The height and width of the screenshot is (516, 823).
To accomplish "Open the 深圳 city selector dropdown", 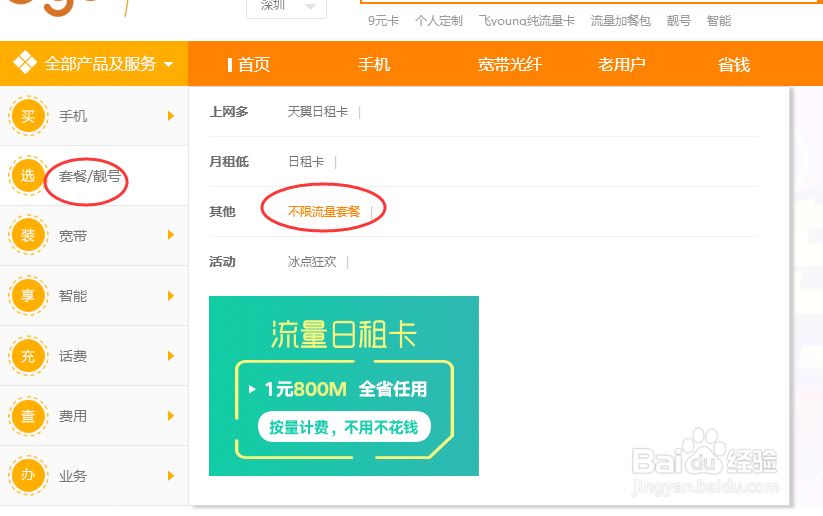I will 287,7.
